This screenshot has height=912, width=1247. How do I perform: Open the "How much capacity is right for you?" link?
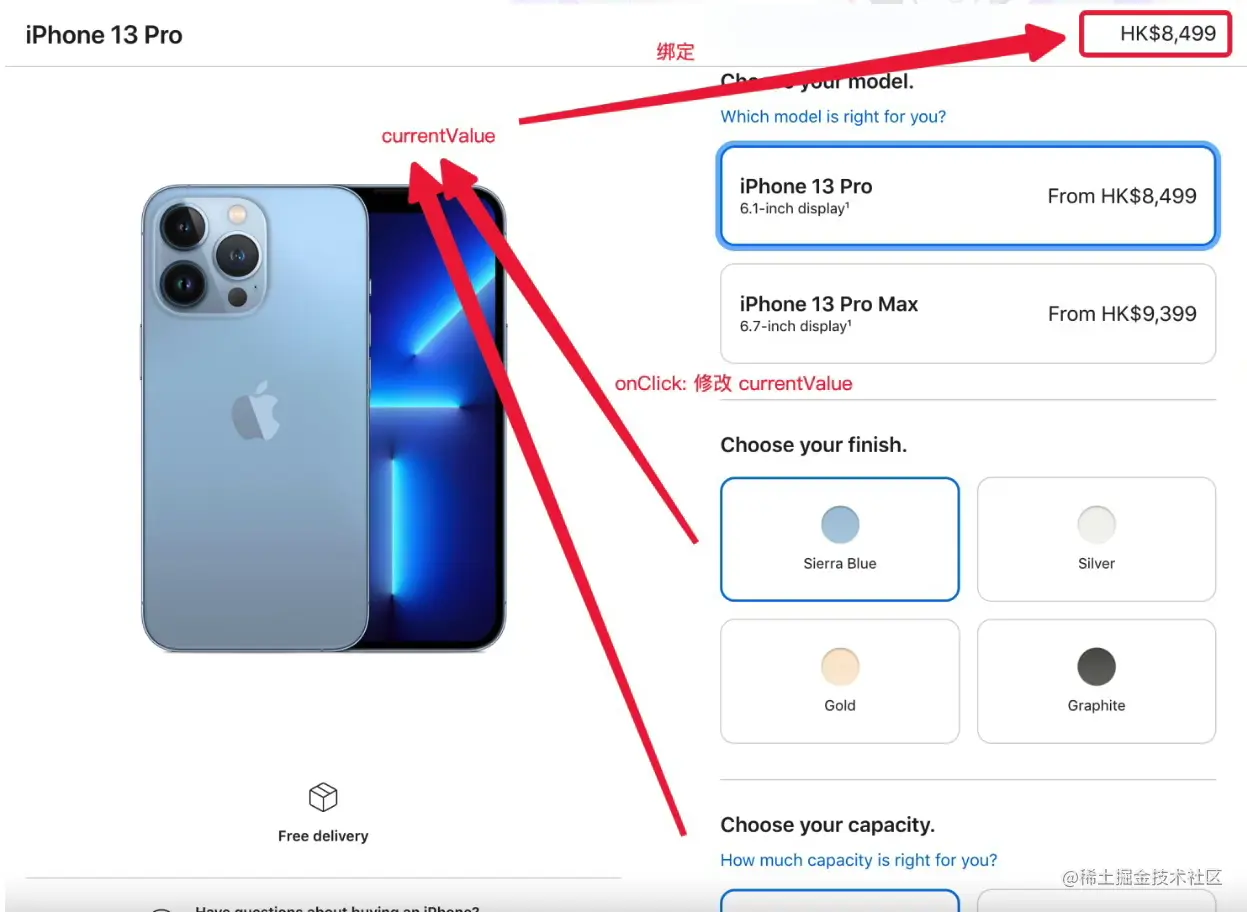[x=858, y=860]
